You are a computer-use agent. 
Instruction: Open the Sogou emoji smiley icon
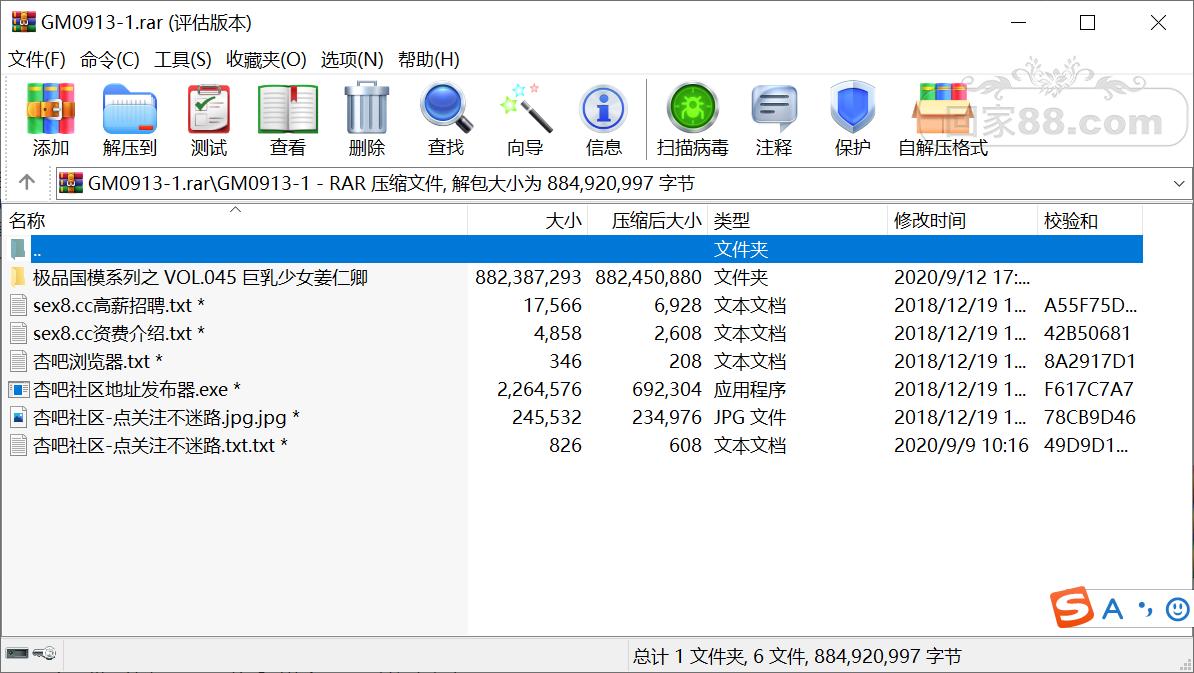[1178, 608]
